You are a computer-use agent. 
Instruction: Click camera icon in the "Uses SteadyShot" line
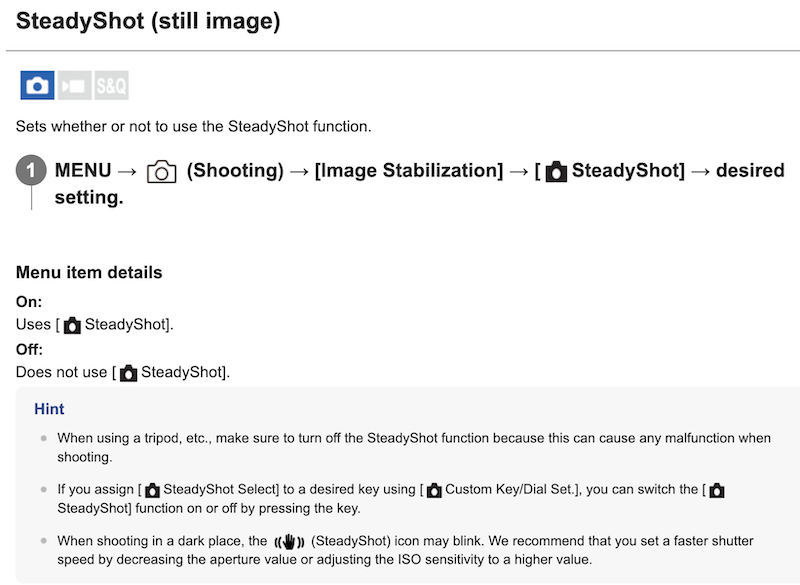(72, 325)
